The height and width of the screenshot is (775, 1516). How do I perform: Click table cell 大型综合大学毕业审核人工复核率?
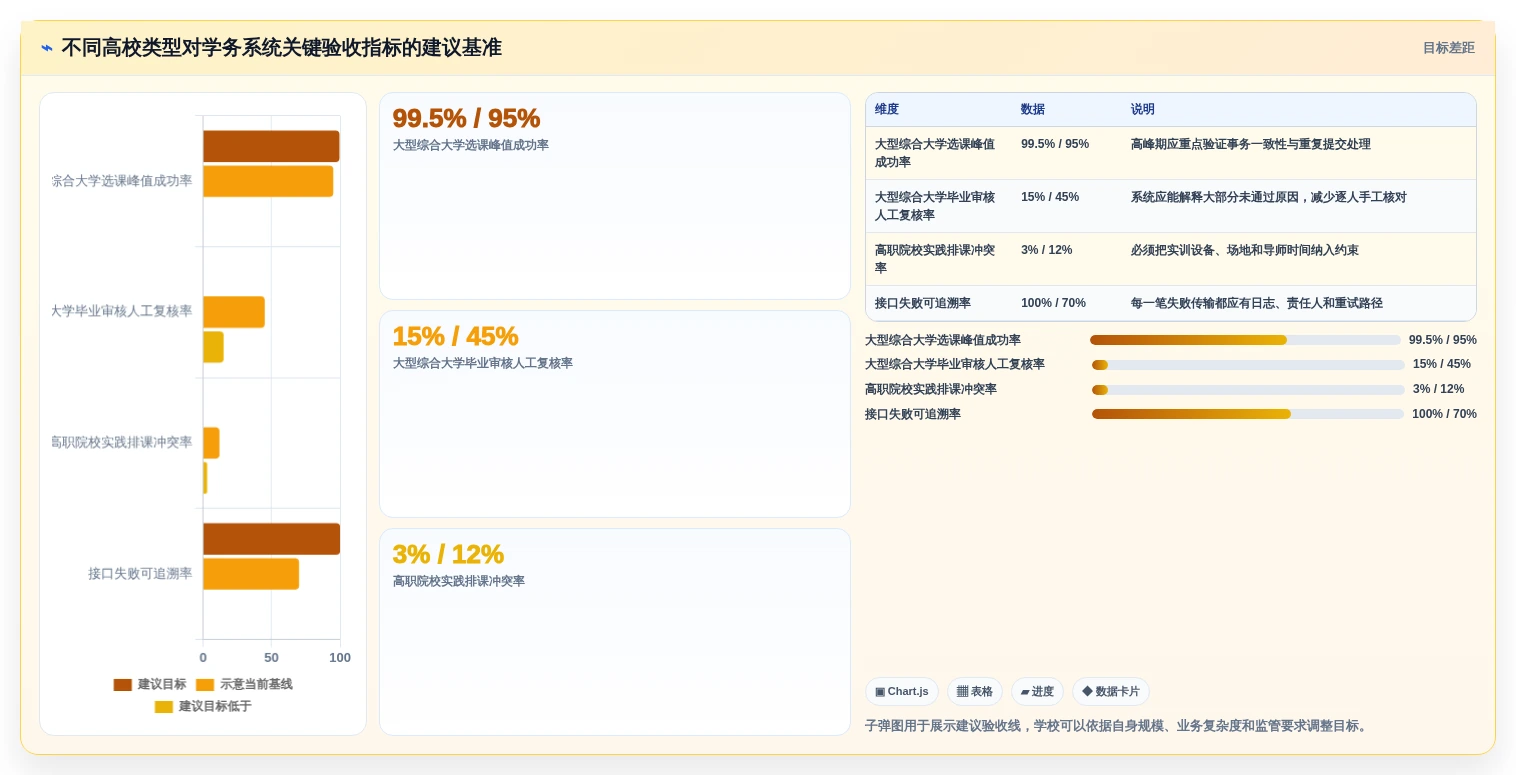[937, 206]
